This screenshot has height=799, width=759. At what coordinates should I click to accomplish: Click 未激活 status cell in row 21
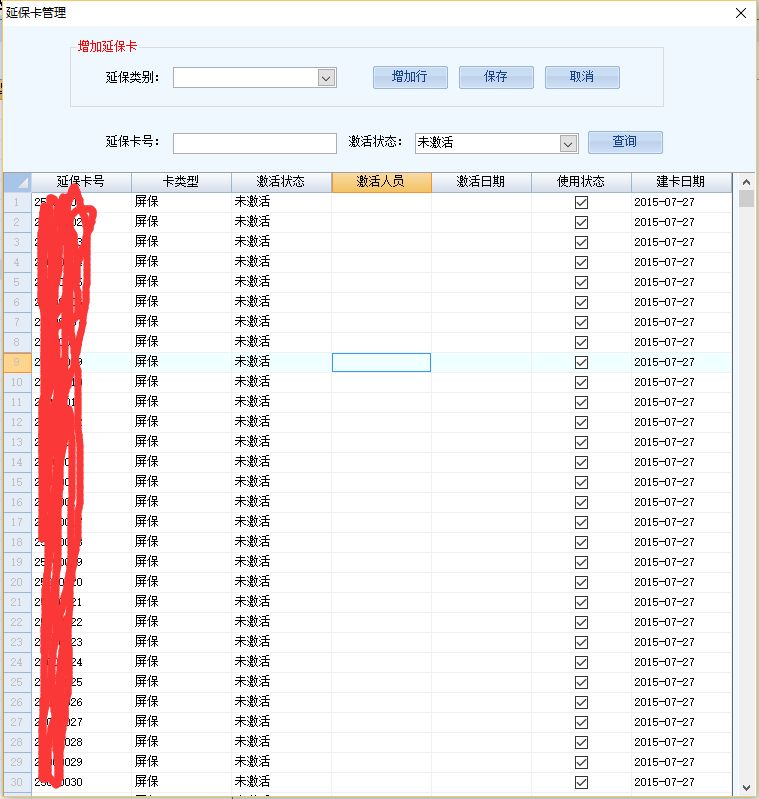coord(281,602)
